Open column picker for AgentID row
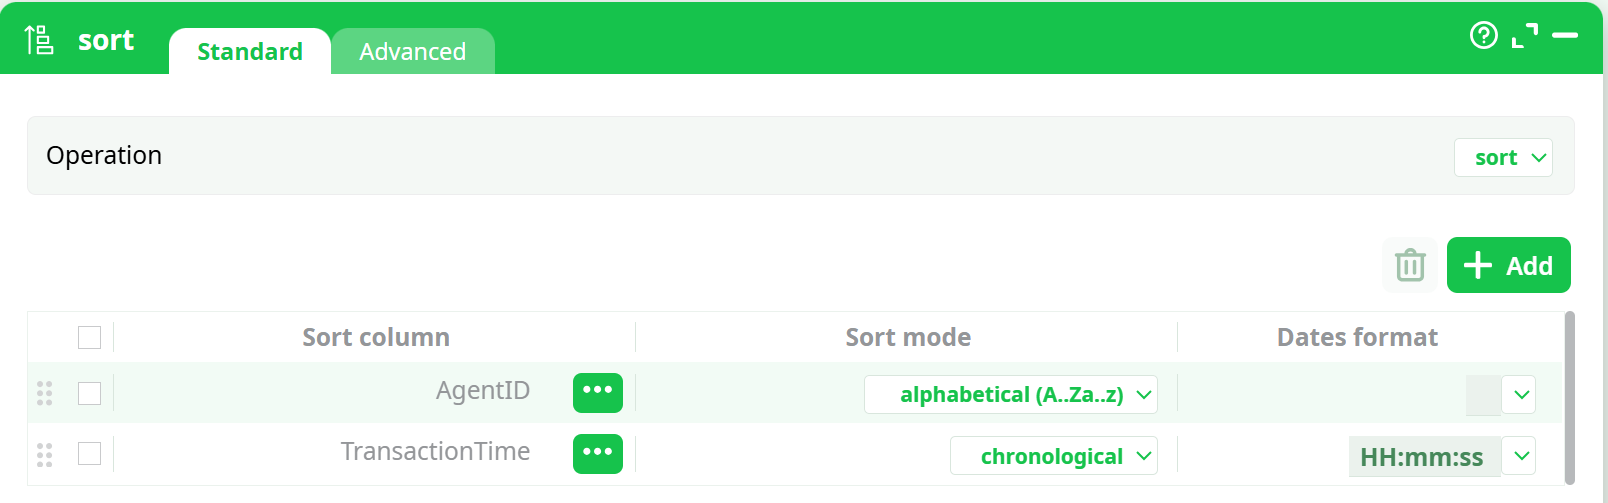 [x=597, y=392]
